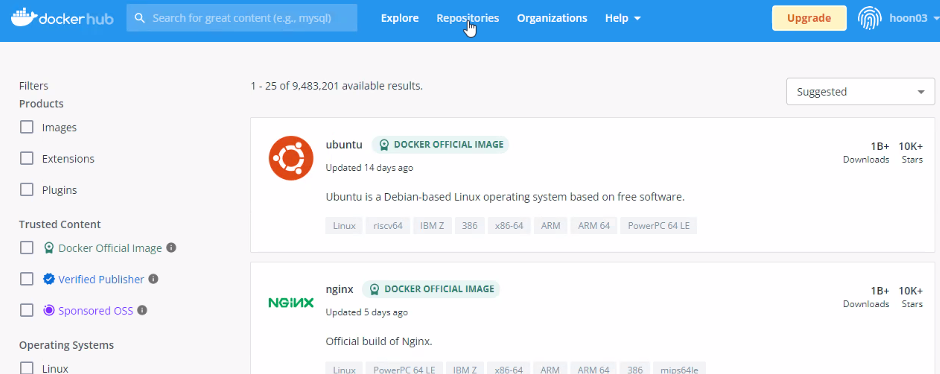940x374 pixels.
Task: Focus the search for great content field
Action: 242,18
